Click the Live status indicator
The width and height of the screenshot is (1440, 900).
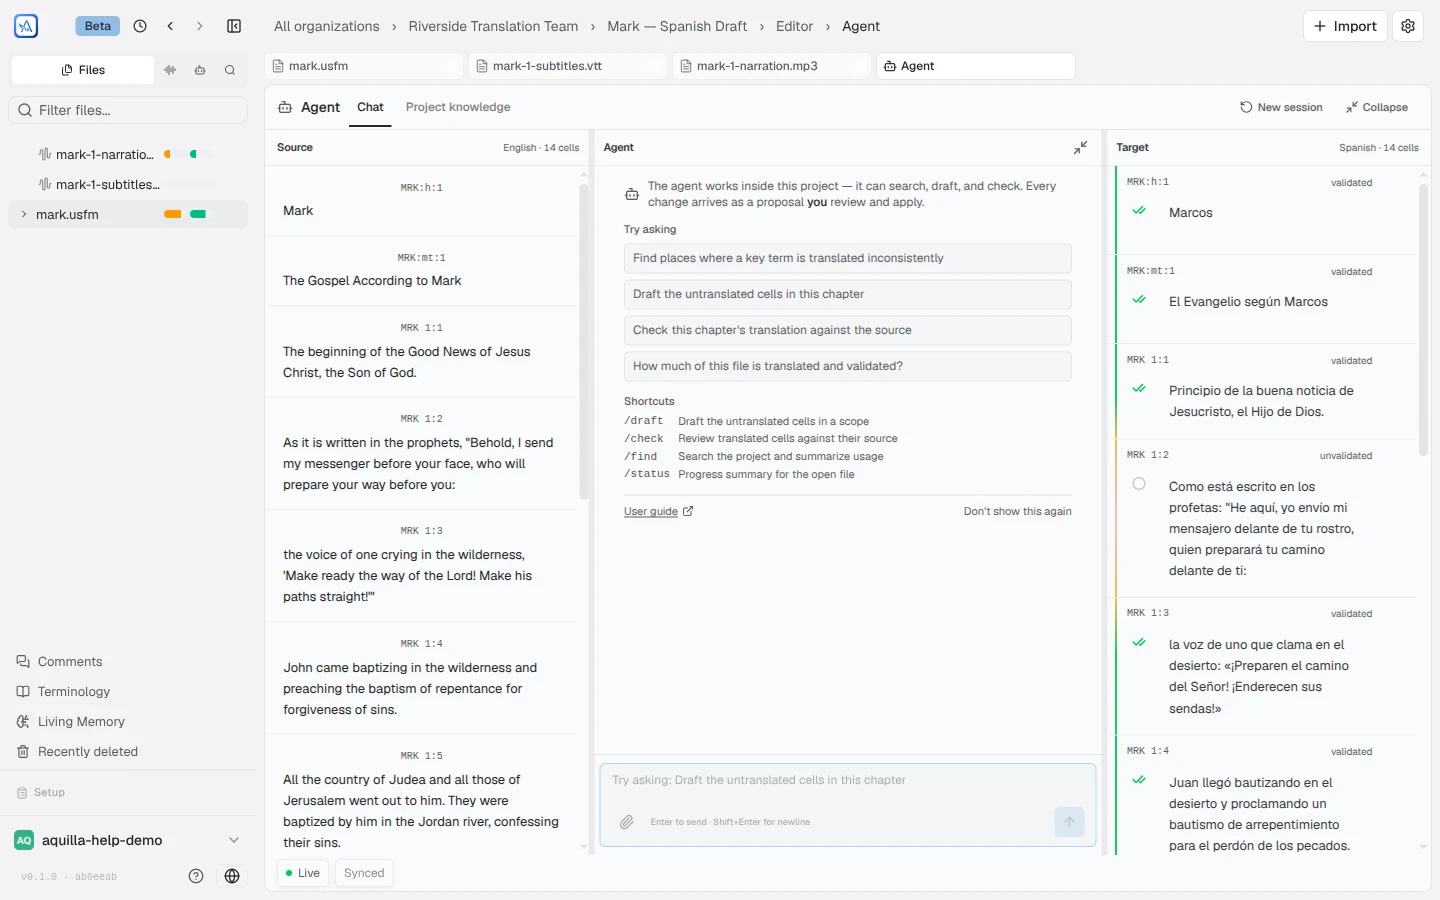click(303, 873)
